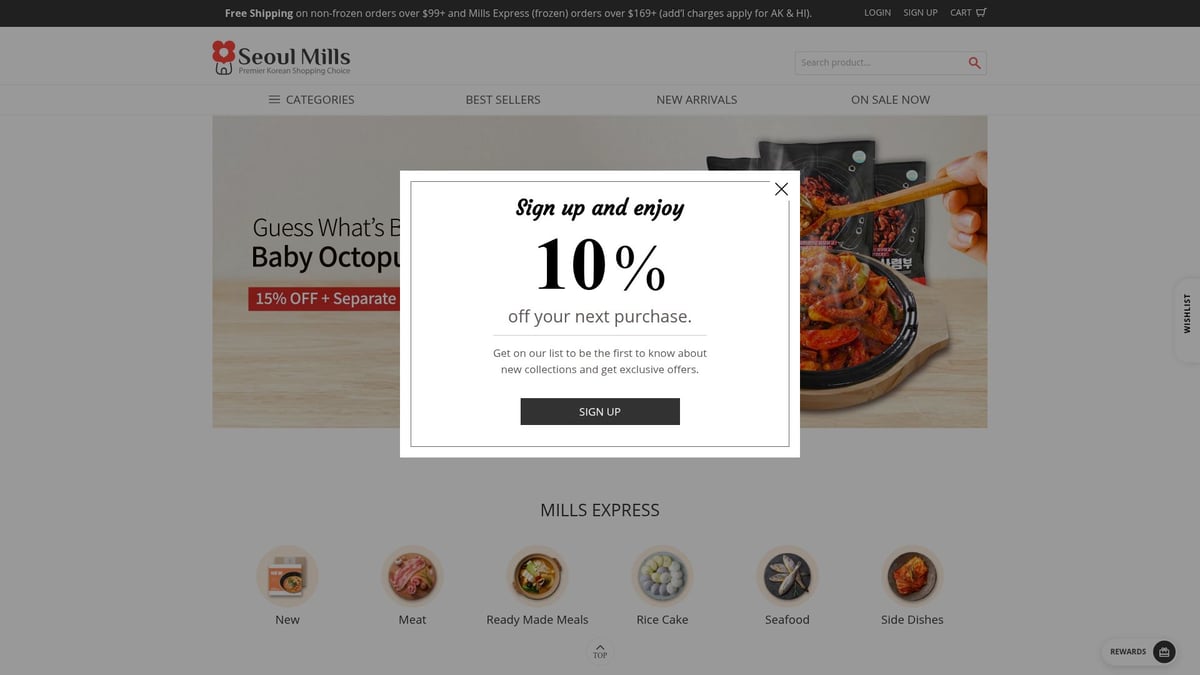
Task: Open the Rewards gift icon
Action: 1164,652
